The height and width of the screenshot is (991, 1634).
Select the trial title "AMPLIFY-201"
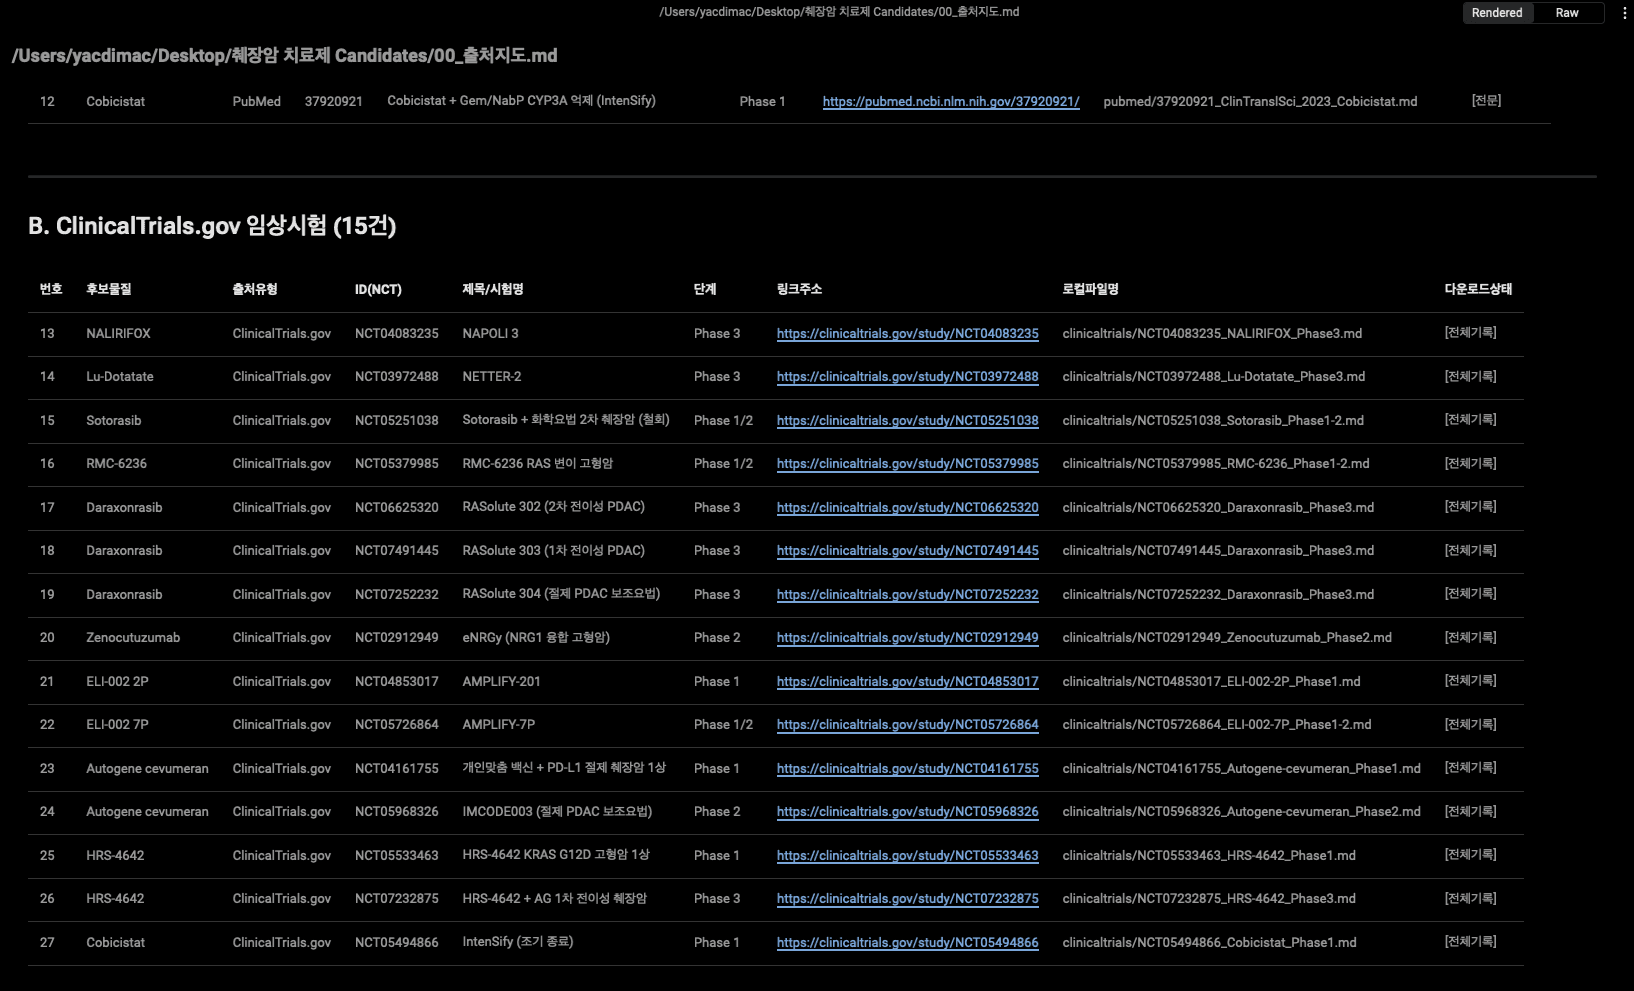501,682
